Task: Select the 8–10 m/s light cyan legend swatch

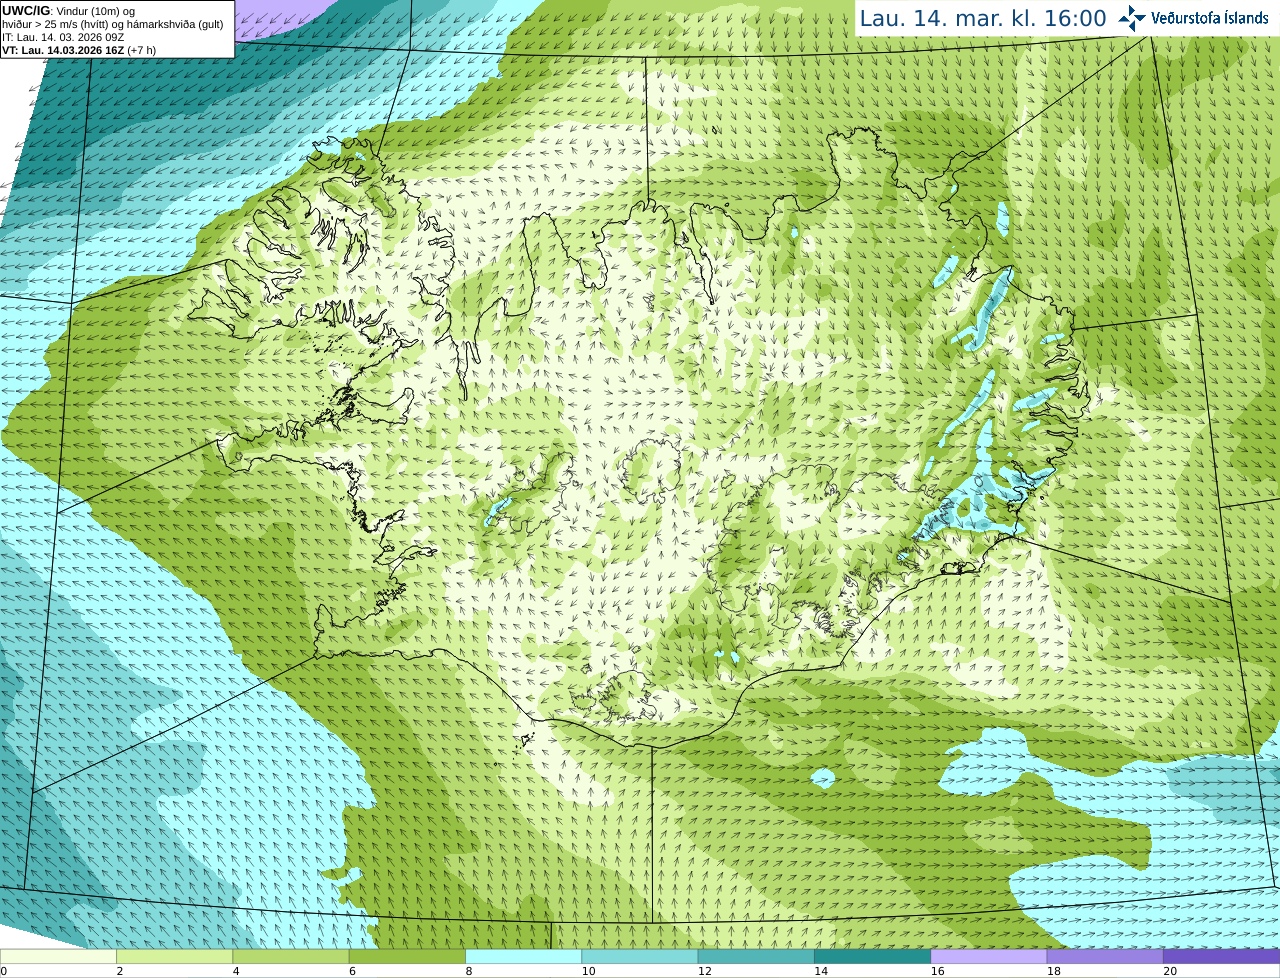Action: coord(524,957)
